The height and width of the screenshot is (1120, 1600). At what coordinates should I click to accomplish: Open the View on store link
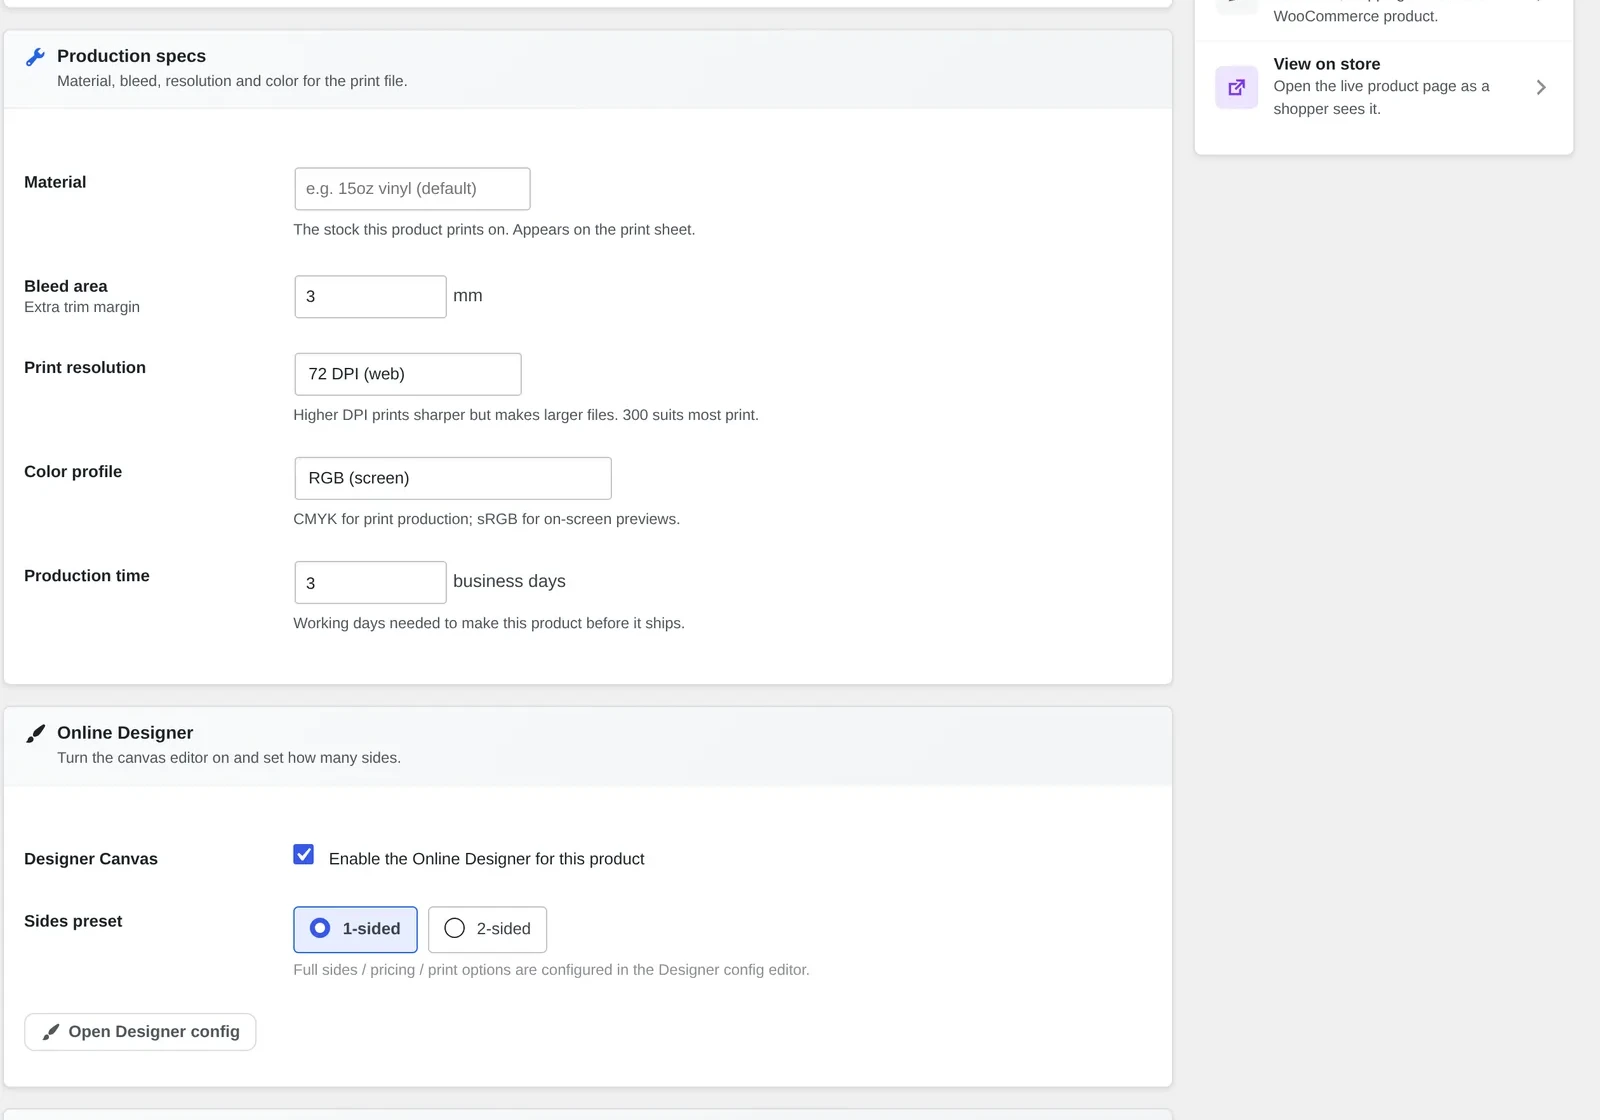1384,87
